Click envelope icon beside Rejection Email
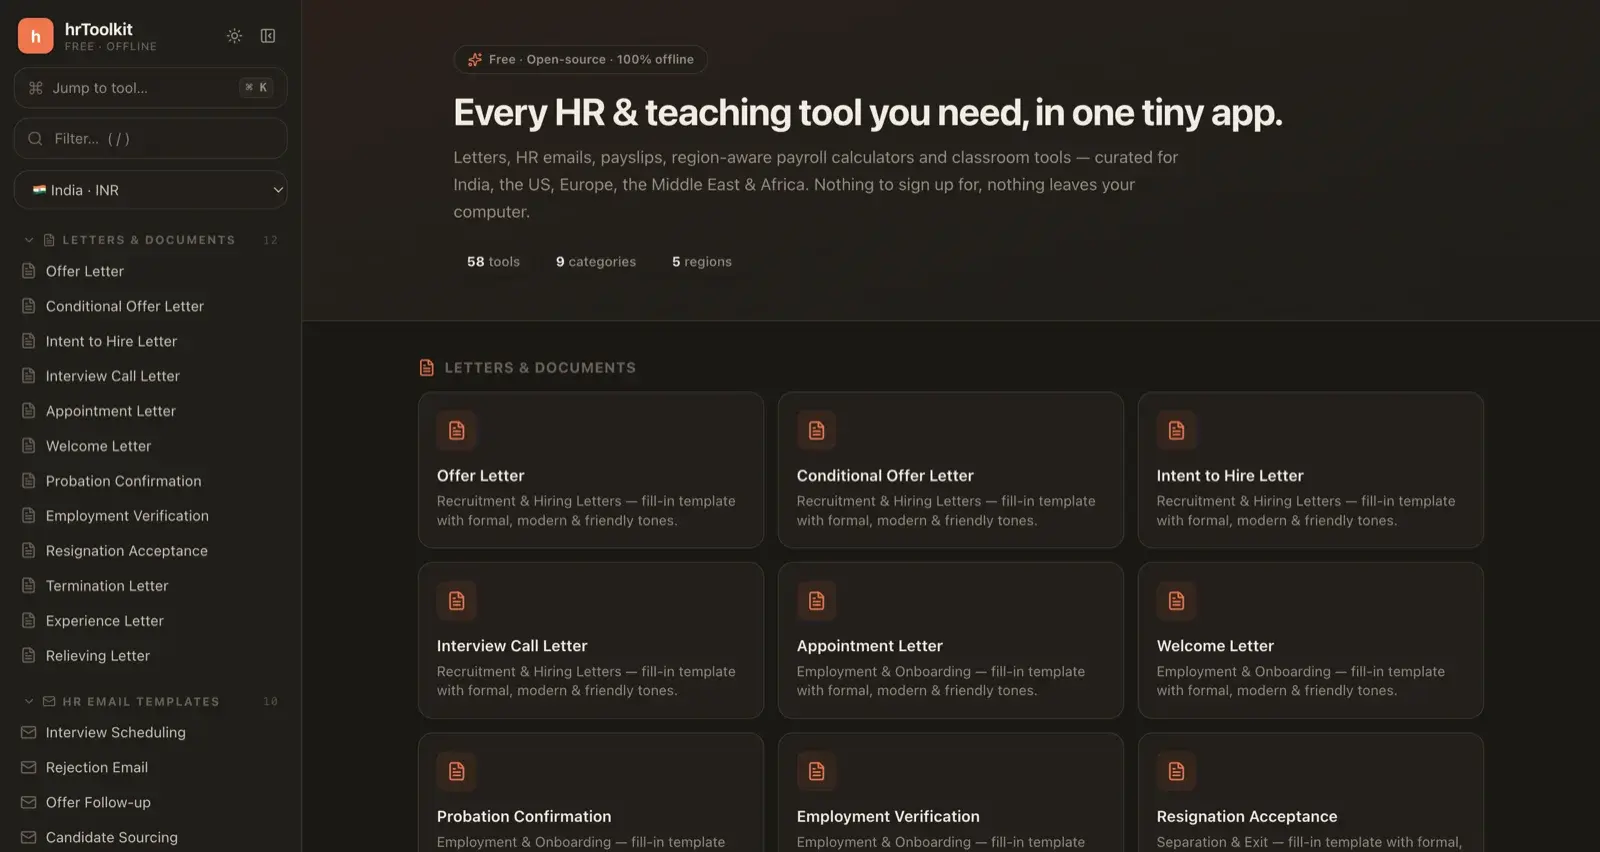 point(29,768)
